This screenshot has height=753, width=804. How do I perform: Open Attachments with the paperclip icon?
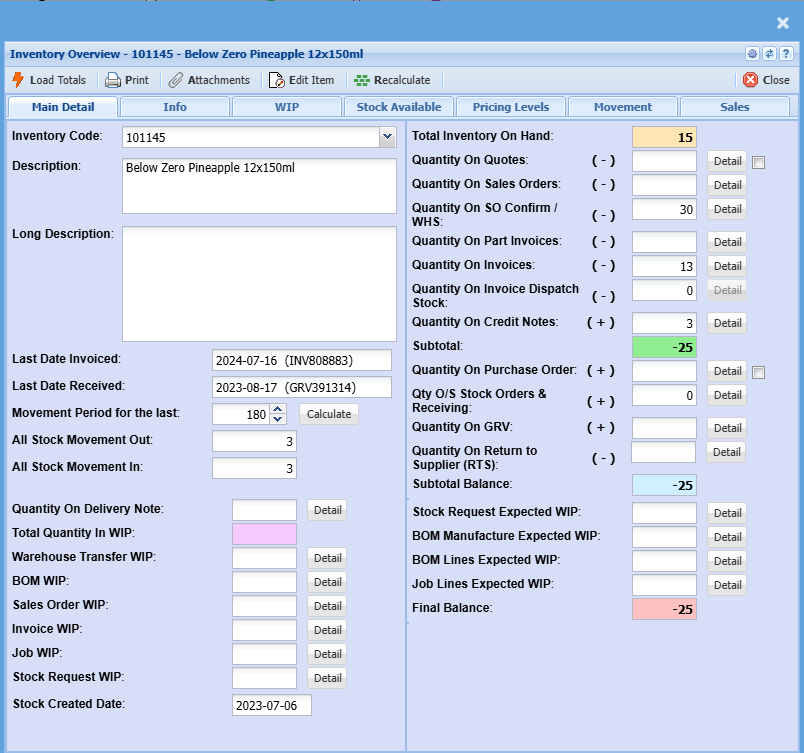click(209, 80)
